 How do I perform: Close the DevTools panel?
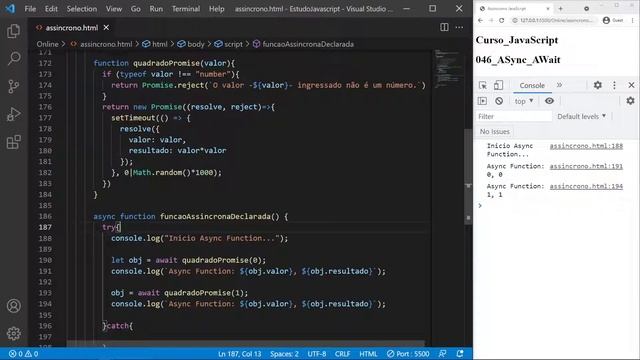631,85
